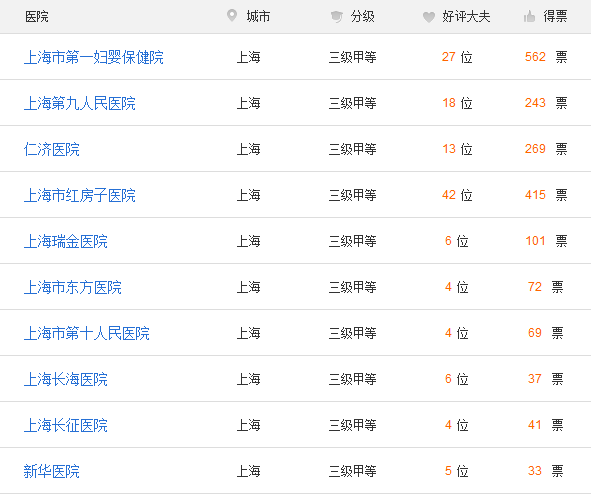Click the 562 vote count
The width and height of the screenshot is (594, 497).
tap(535, 57)
